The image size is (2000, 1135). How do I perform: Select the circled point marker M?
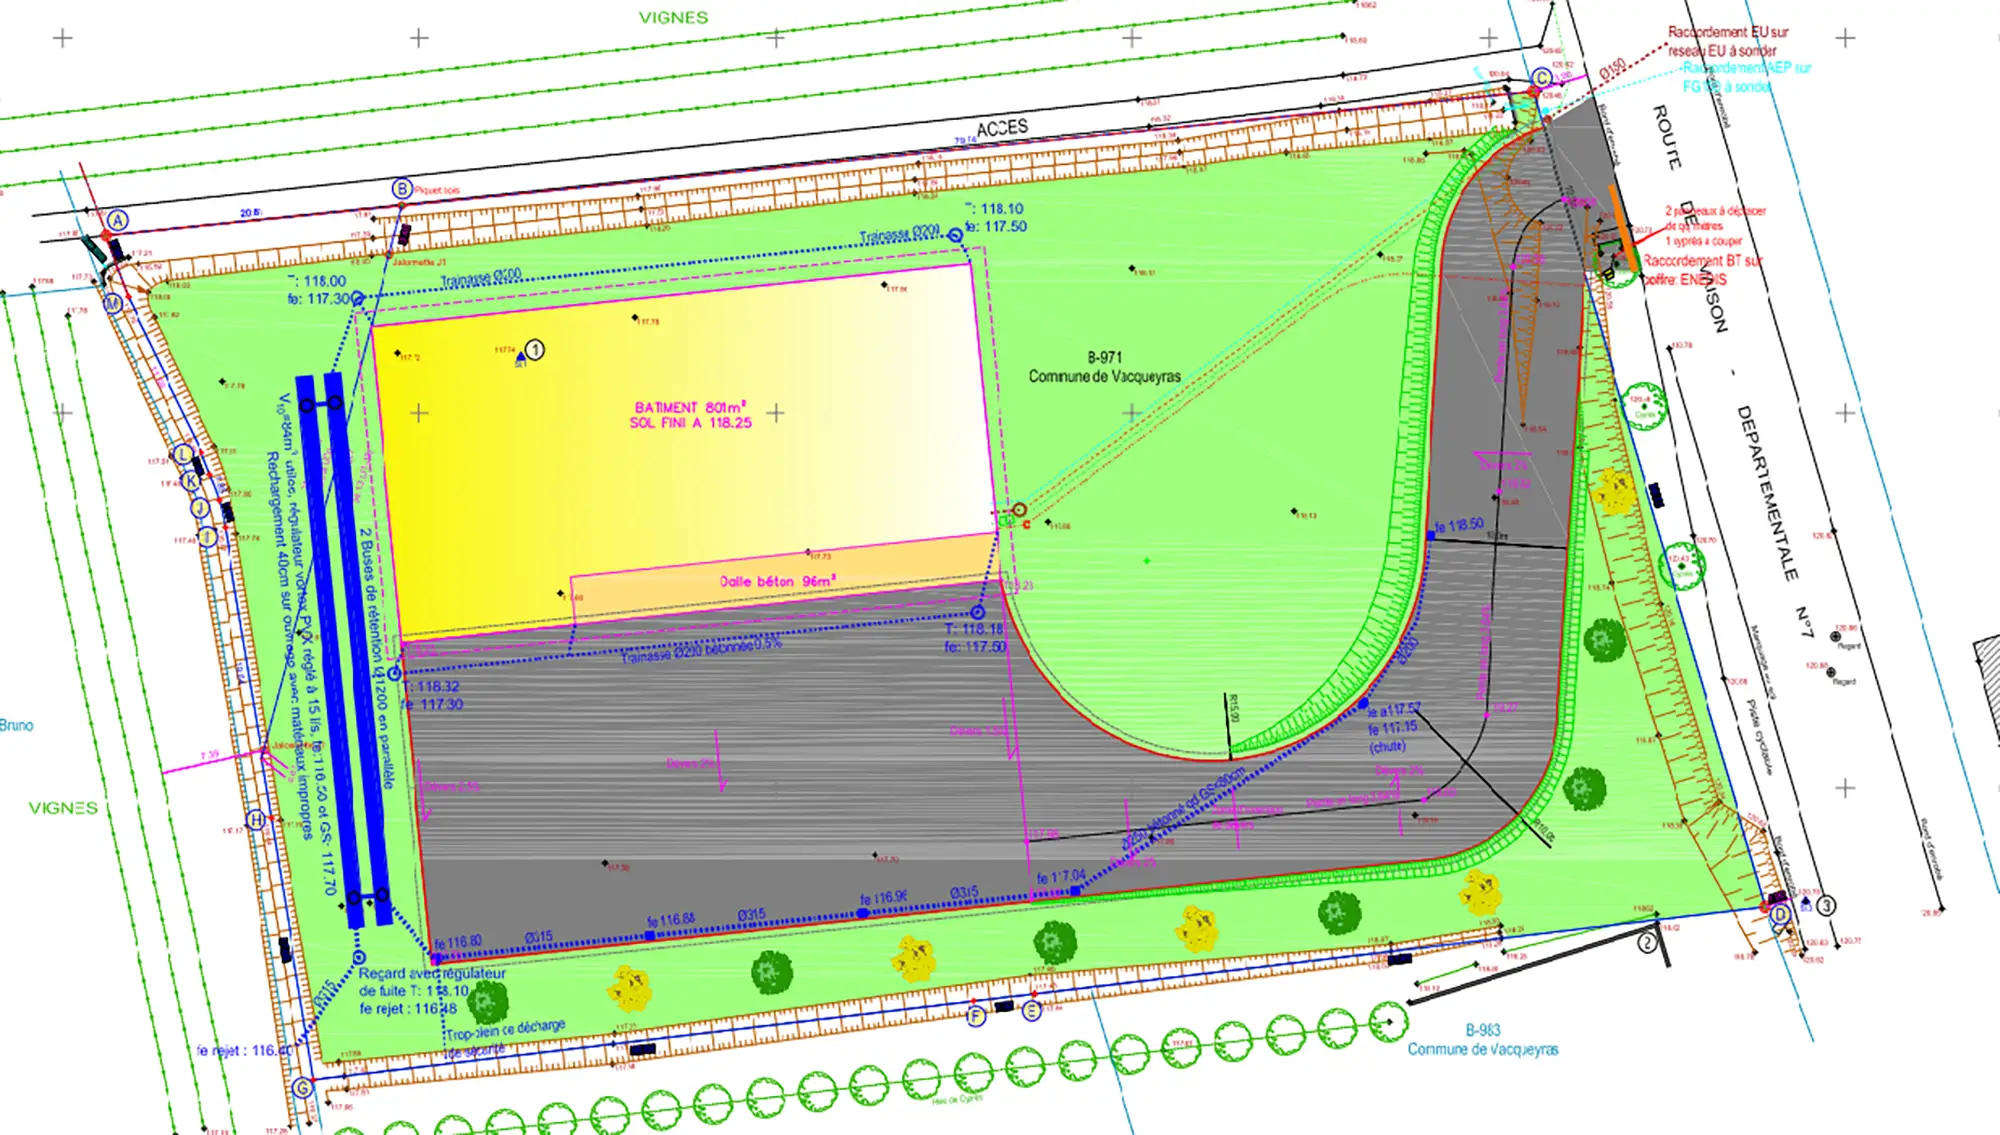click(x=113, y=303)
